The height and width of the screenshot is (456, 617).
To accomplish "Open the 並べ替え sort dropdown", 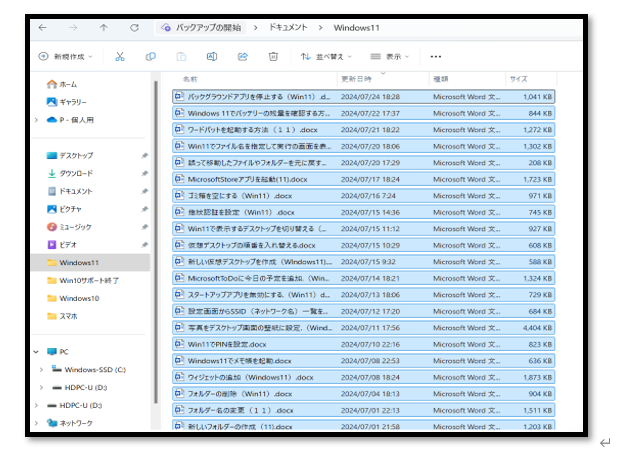I will click(x=326, y=57).
